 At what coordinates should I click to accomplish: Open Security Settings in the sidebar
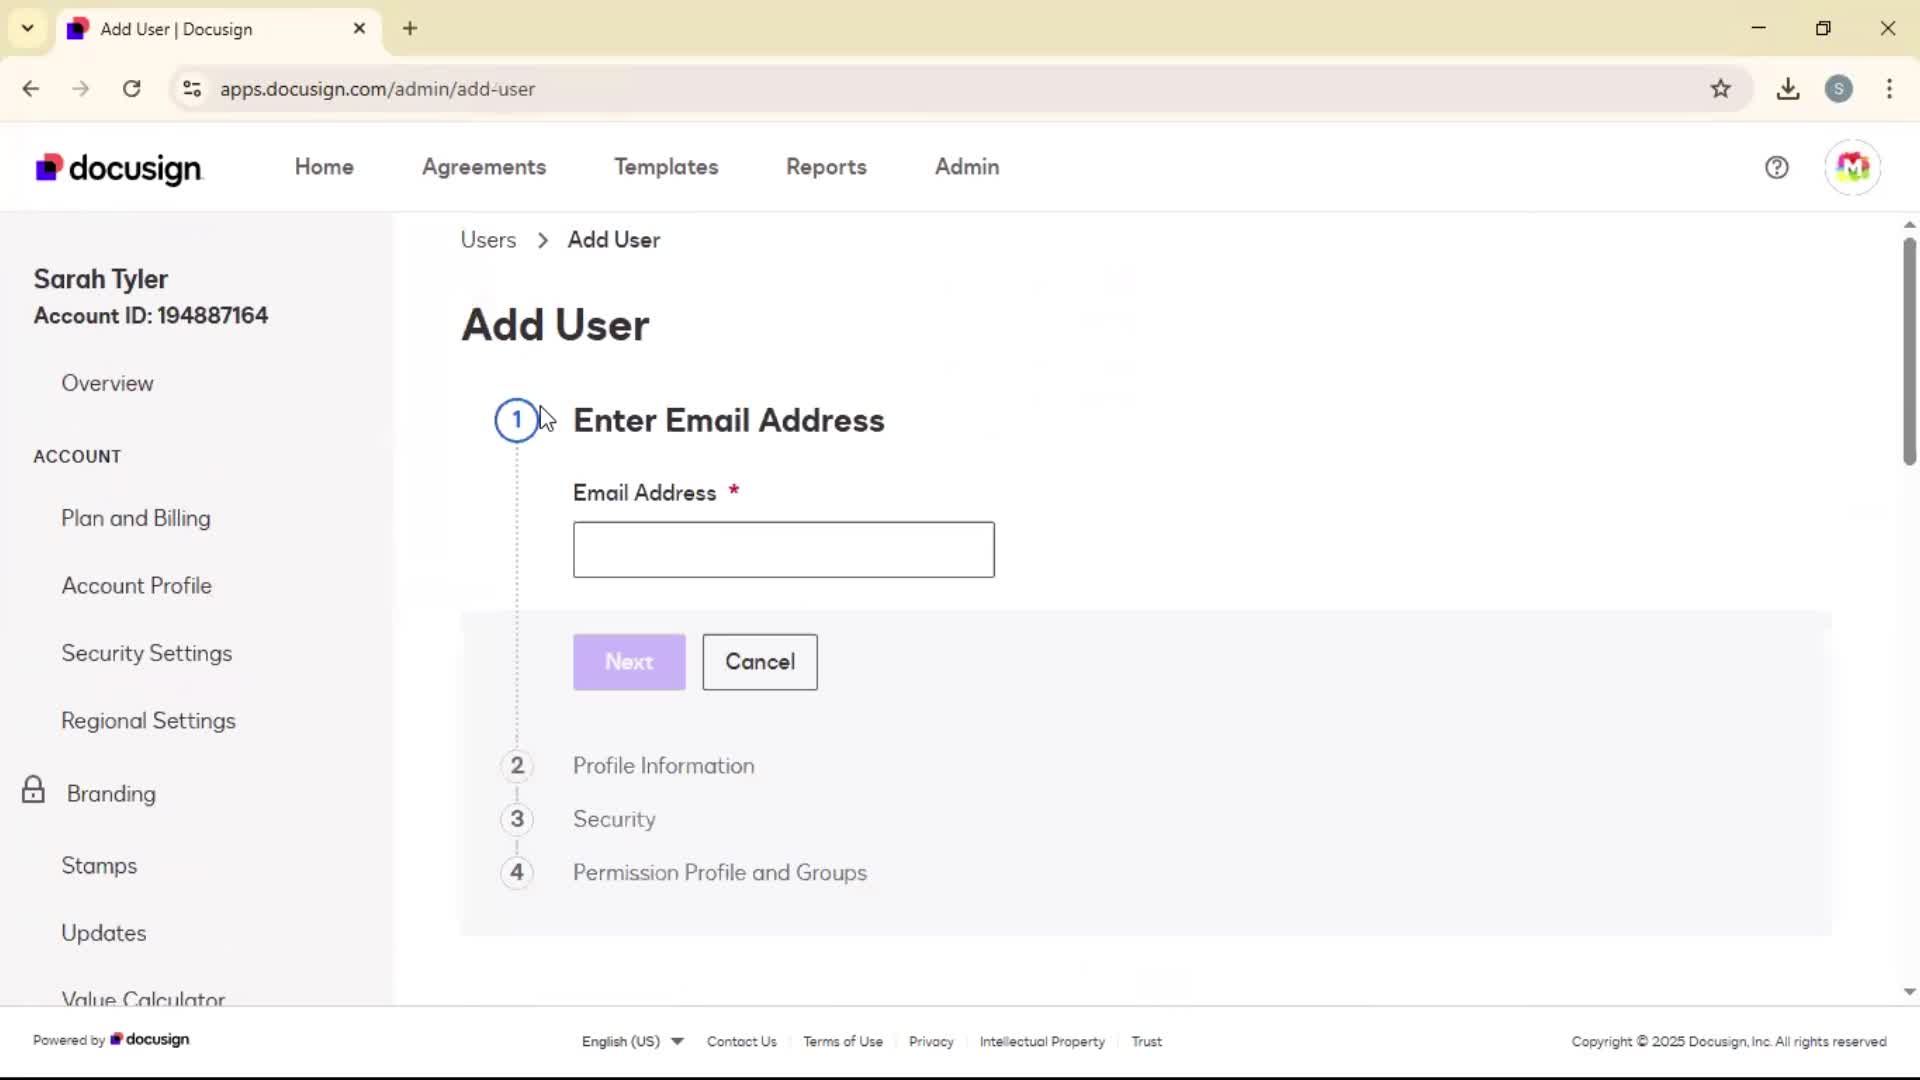(147, 653)
